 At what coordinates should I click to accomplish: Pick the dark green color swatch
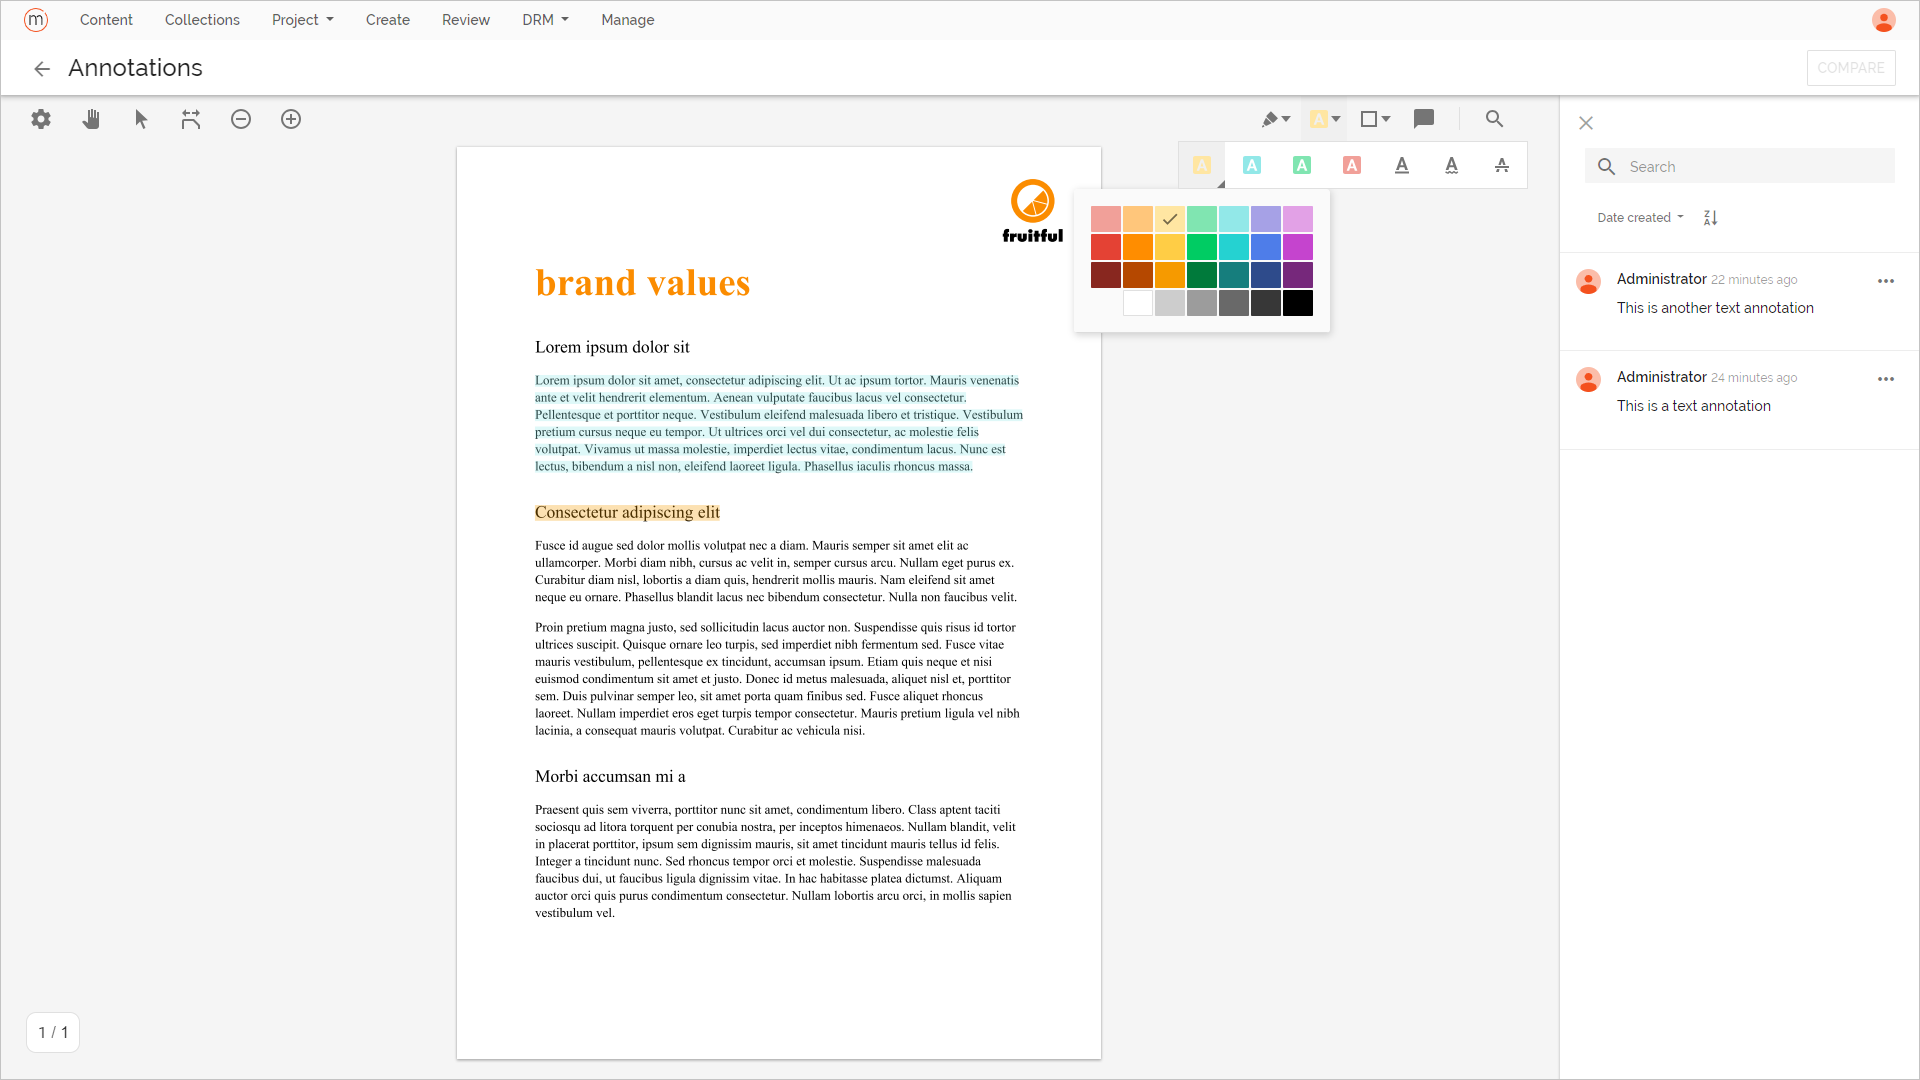tap(1202, 275)
